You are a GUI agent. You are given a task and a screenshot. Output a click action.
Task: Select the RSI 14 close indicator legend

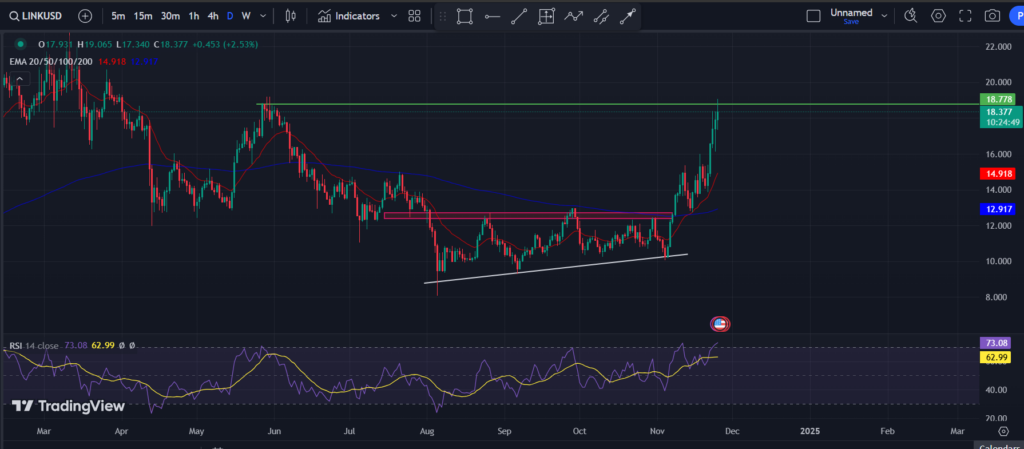(33, 345)
